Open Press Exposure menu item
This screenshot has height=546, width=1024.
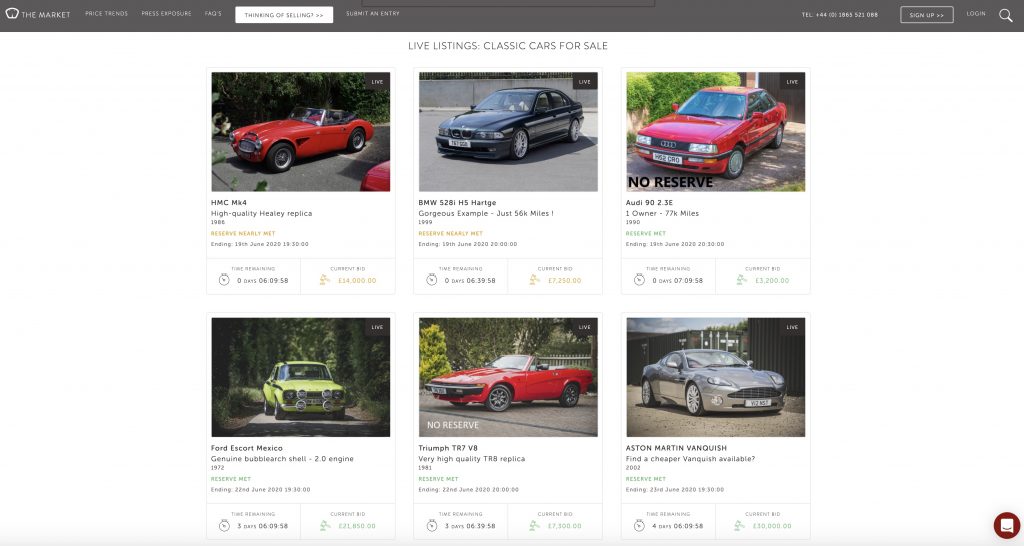point(167,14)
